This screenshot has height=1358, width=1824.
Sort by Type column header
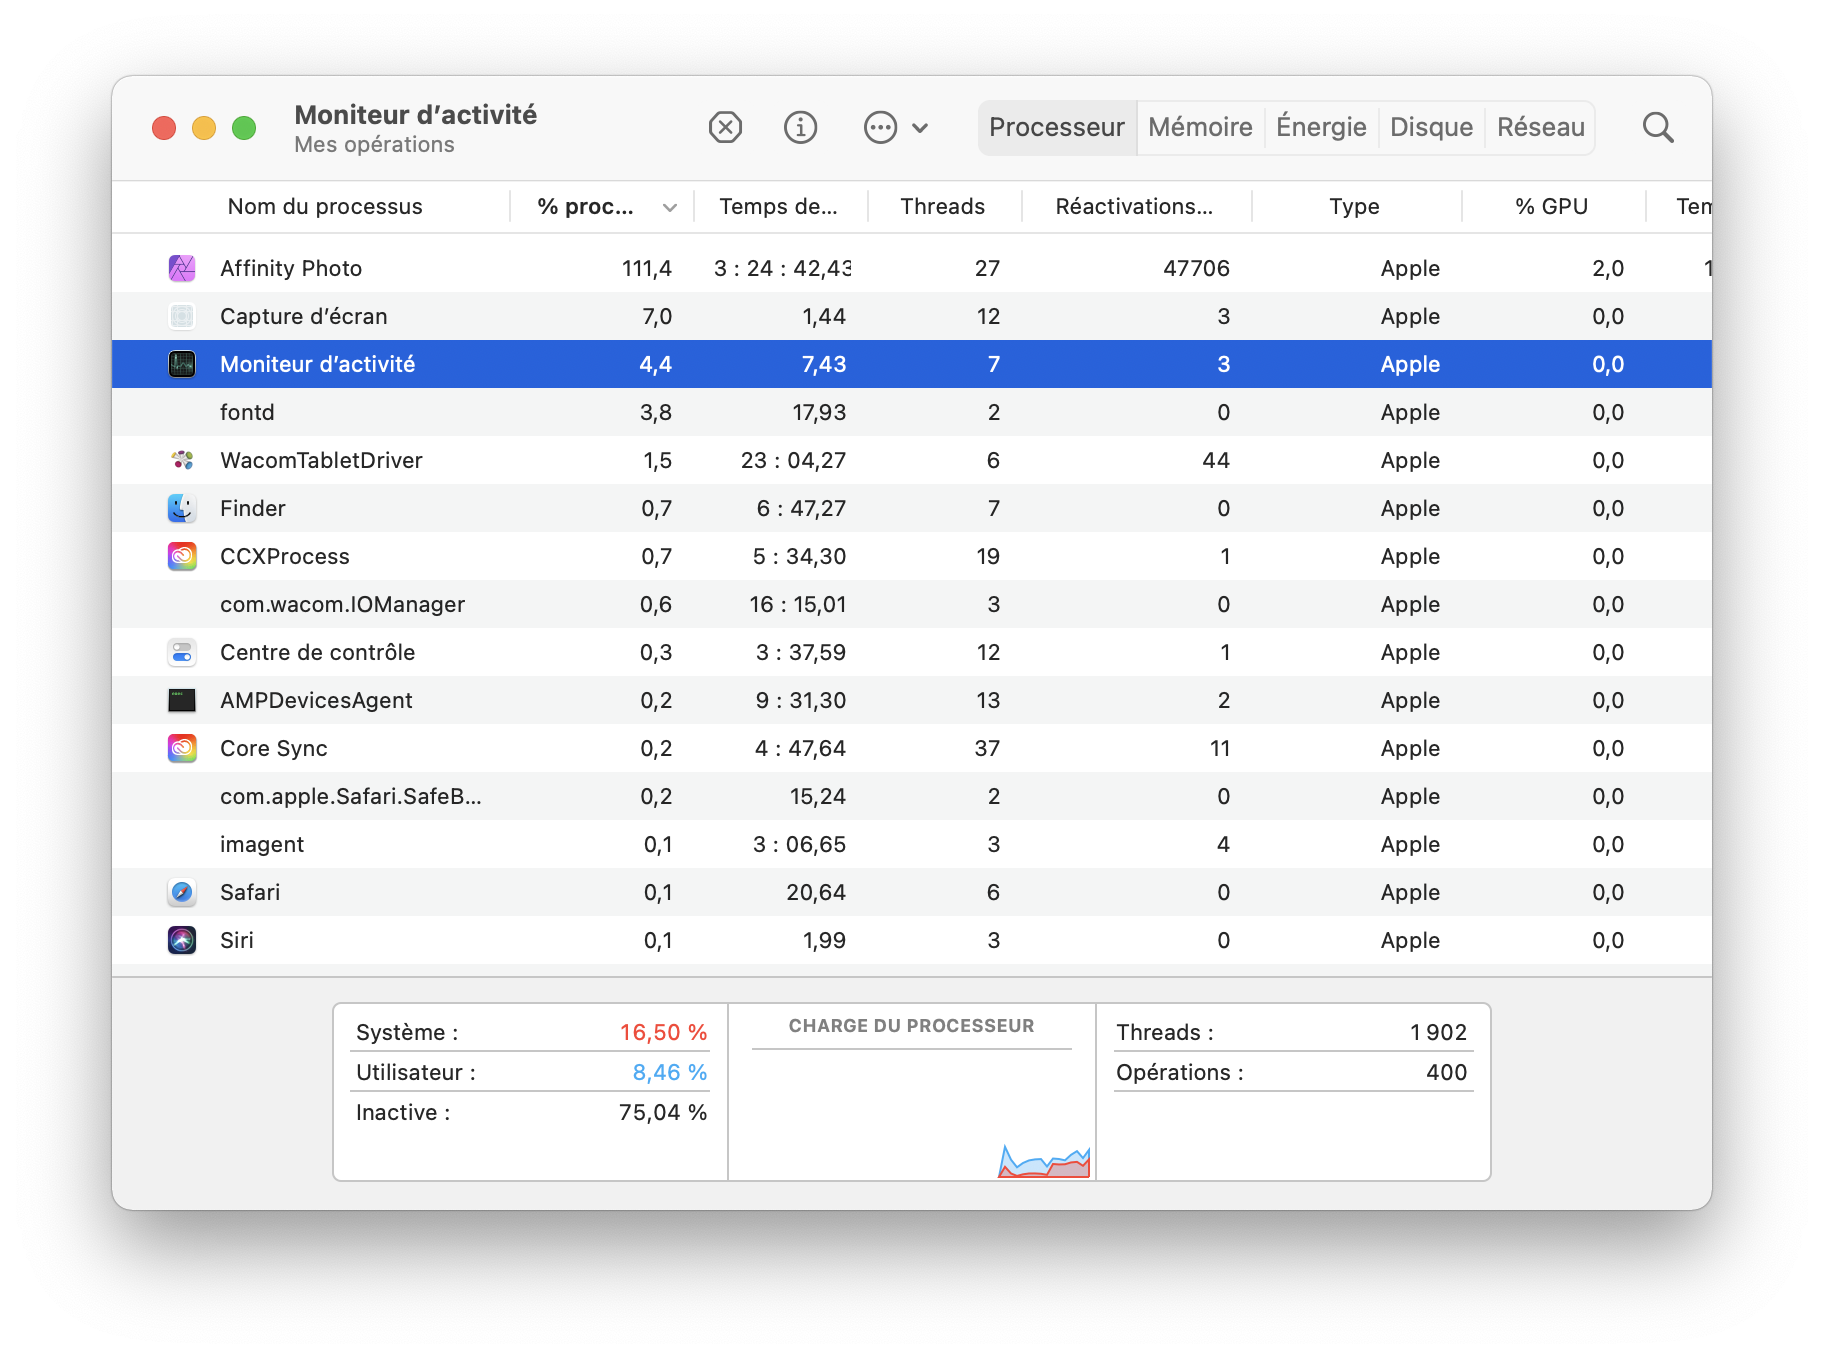(x=1354, y=206)
